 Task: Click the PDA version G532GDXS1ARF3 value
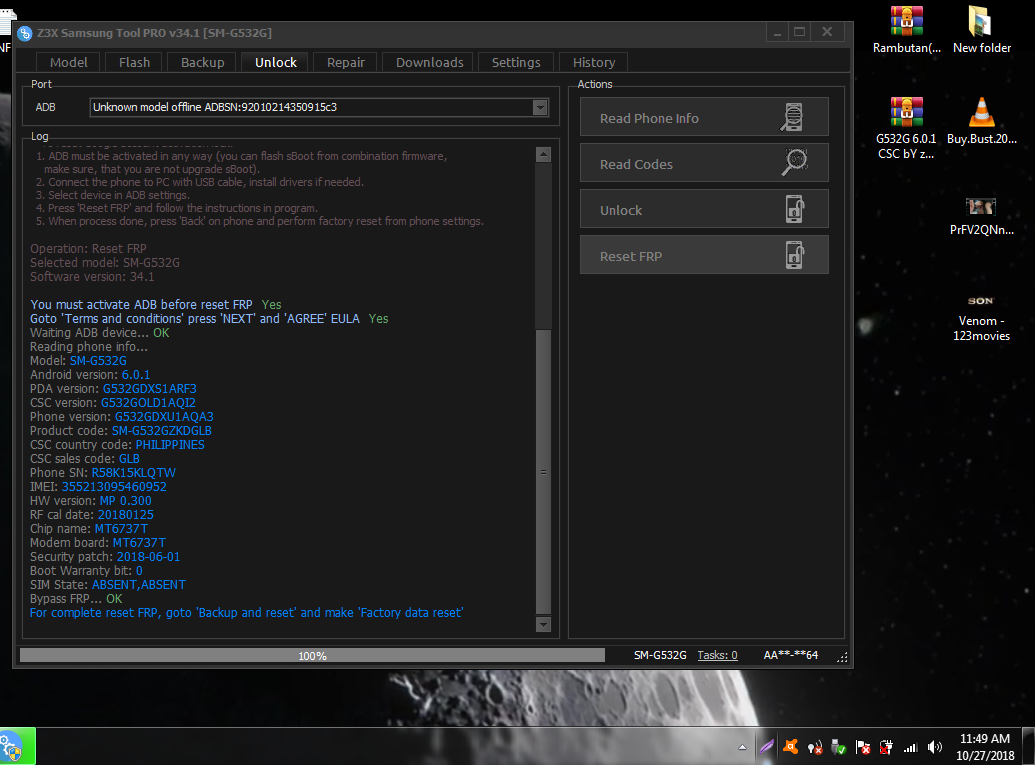click(150, 389)
